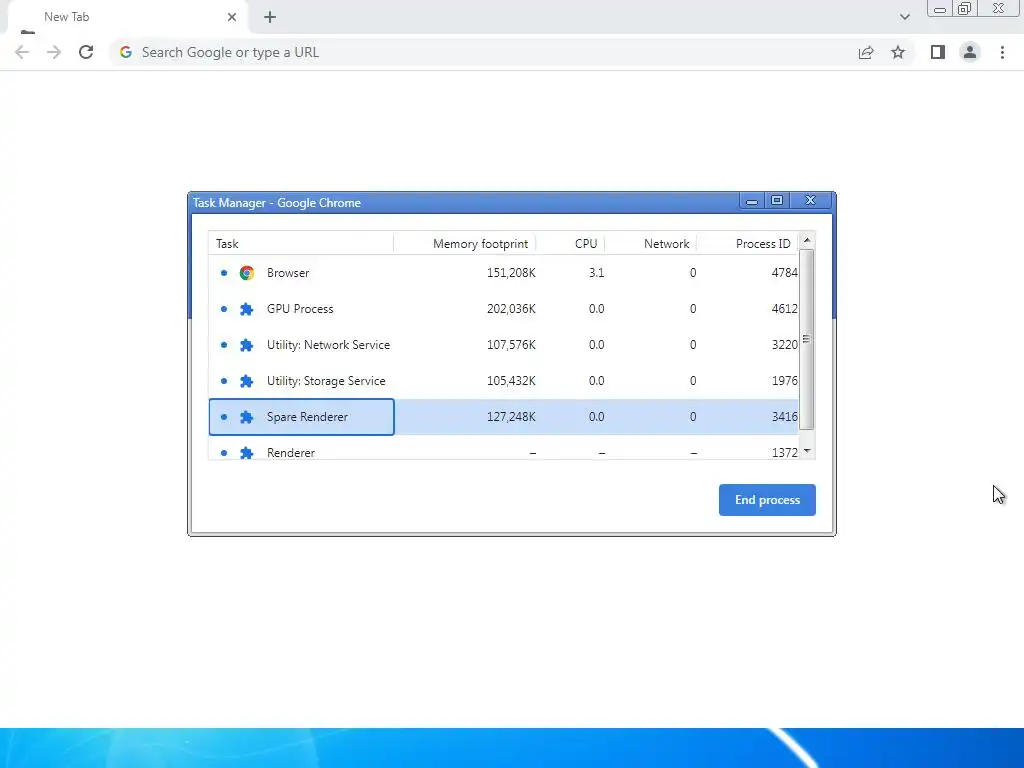This screenshot has width=1024, height=768.
Task: Click the task list scrollbar thumb
Action: 807,339
